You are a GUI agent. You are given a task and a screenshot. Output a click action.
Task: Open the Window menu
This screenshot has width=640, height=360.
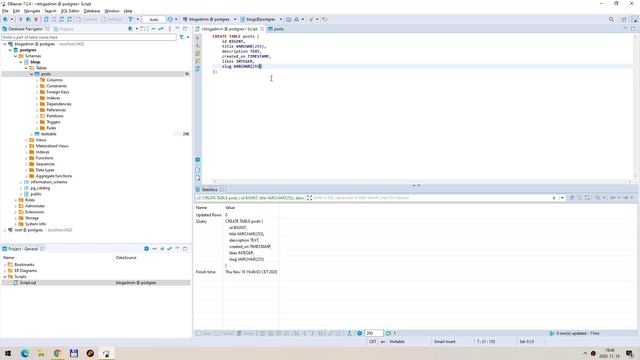coord(112,11)
